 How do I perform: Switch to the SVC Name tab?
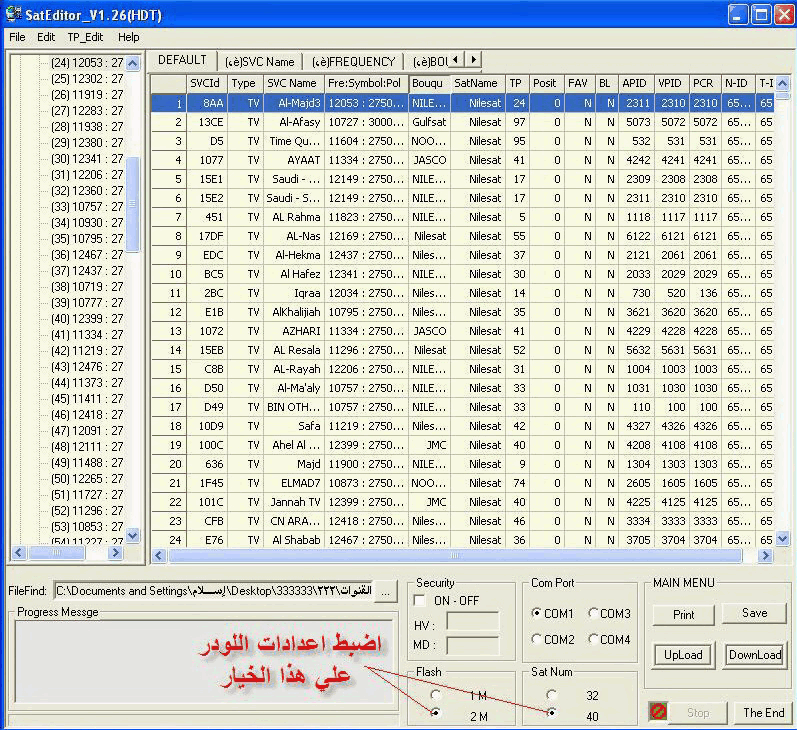(x=259, y=62)
